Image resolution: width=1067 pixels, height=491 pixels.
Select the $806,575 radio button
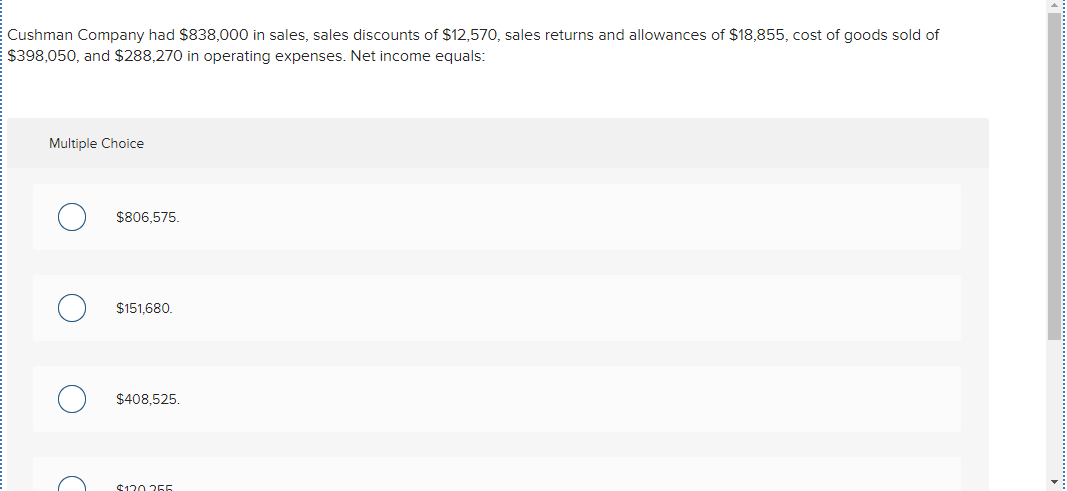click(x=71, y=217)
